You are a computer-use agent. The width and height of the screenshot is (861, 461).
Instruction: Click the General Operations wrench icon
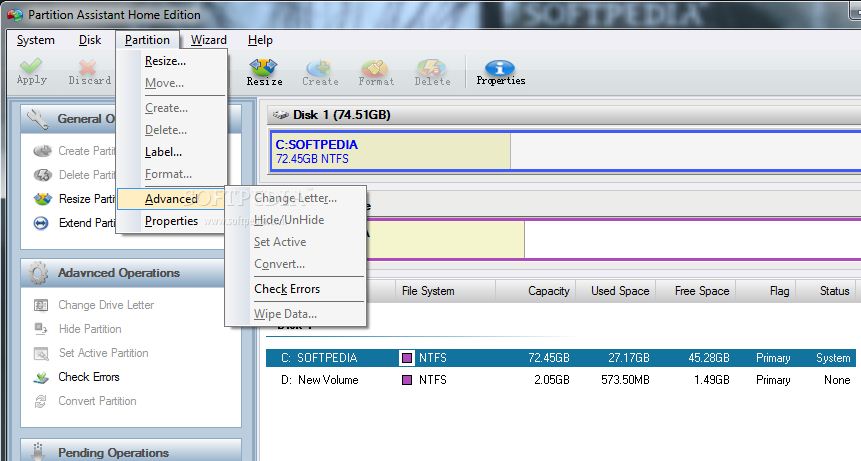37,119
